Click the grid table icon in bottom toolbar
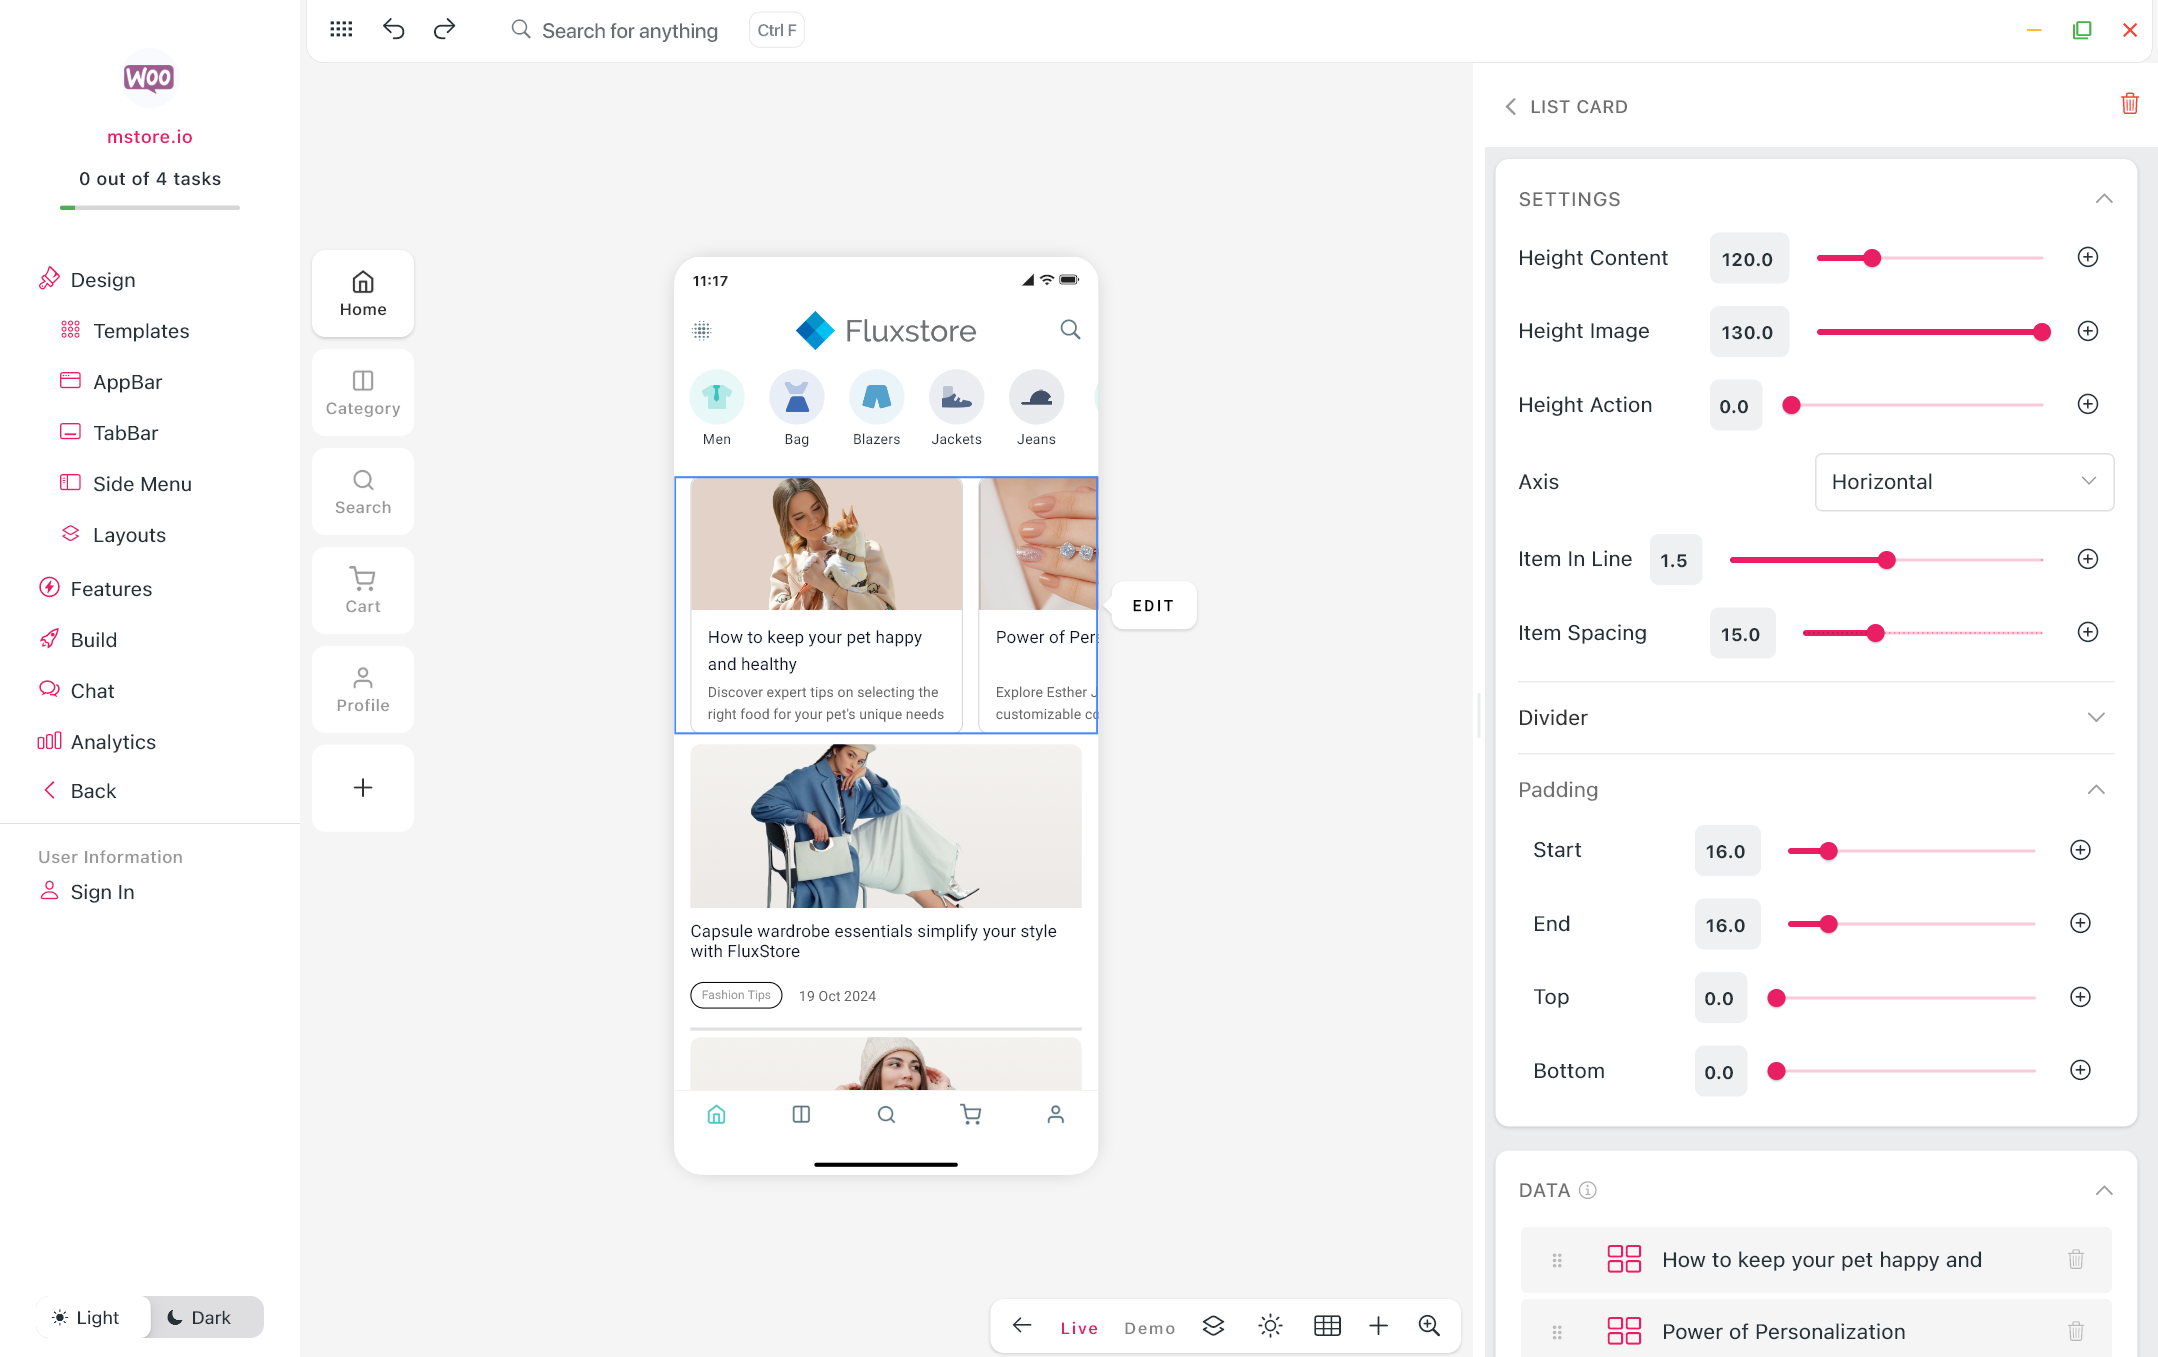The height and width of the screenshot is (1357, 2158). (x=1327, y=1326)
